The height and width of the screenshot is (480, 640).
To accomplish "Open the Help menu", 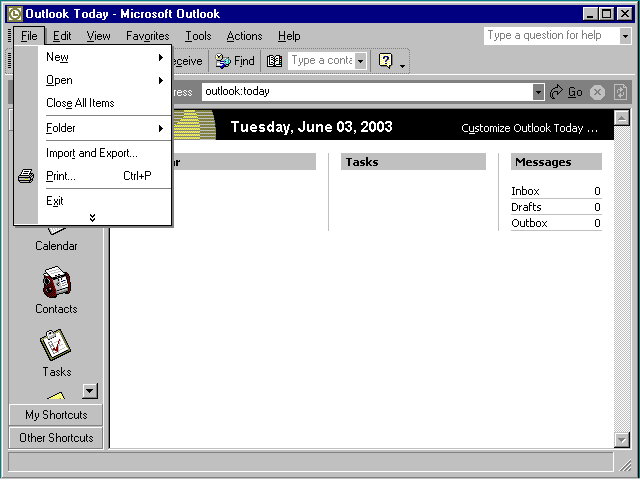I will (x=289, y=36).
